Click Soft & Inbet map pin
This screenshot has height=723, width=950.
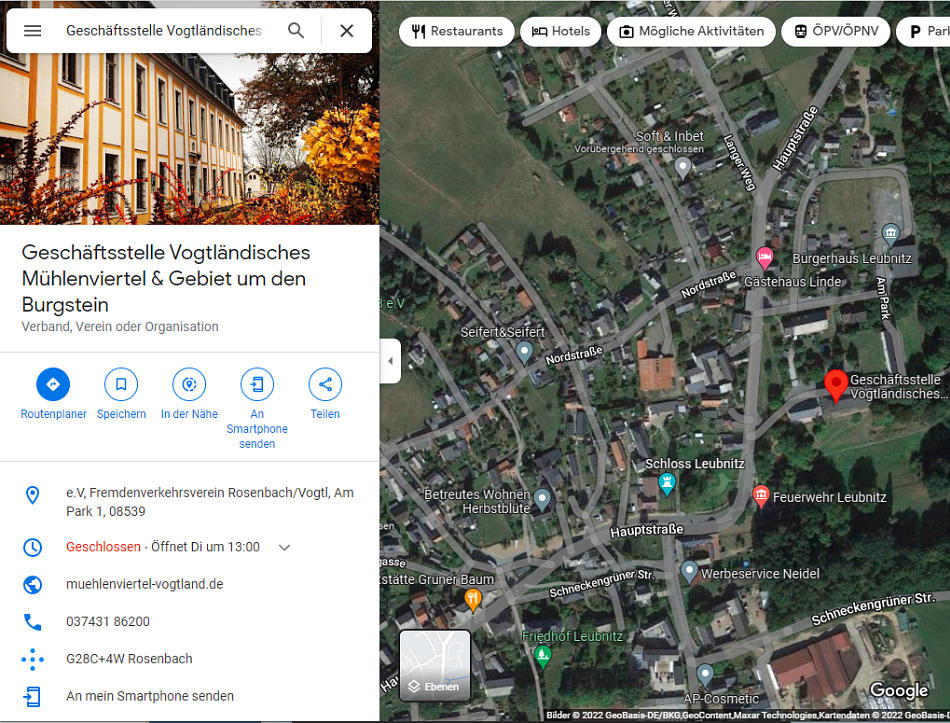pos(683,168)
